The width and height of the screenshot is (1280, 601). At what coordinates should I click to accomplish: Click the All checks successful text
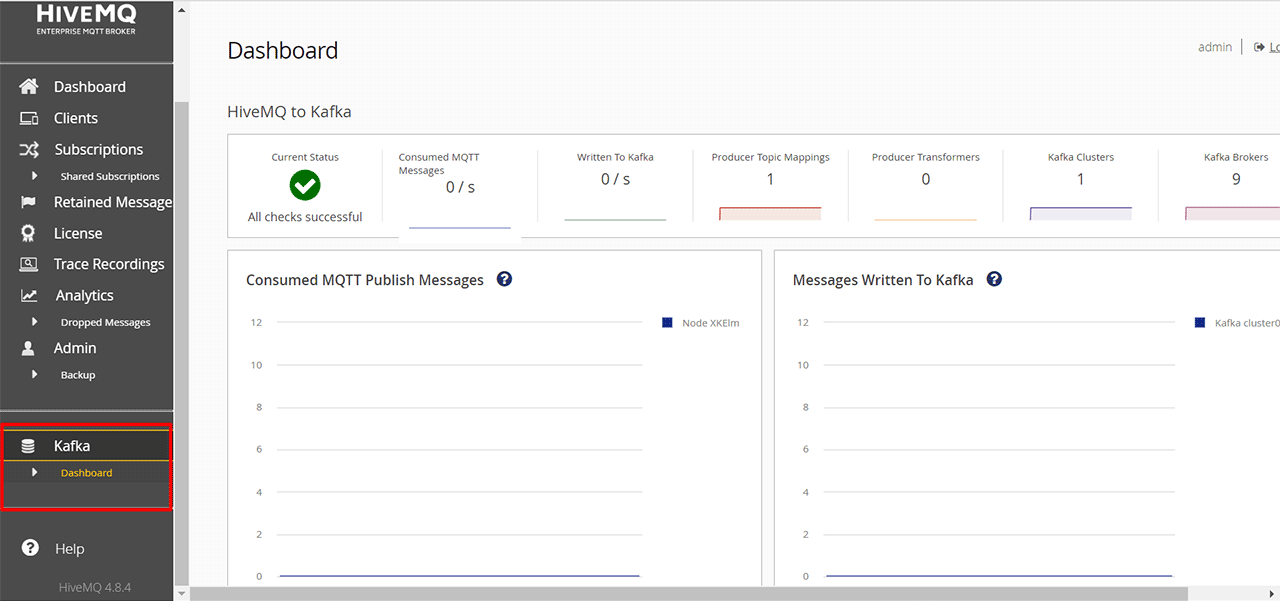click(x=305, y=217)
